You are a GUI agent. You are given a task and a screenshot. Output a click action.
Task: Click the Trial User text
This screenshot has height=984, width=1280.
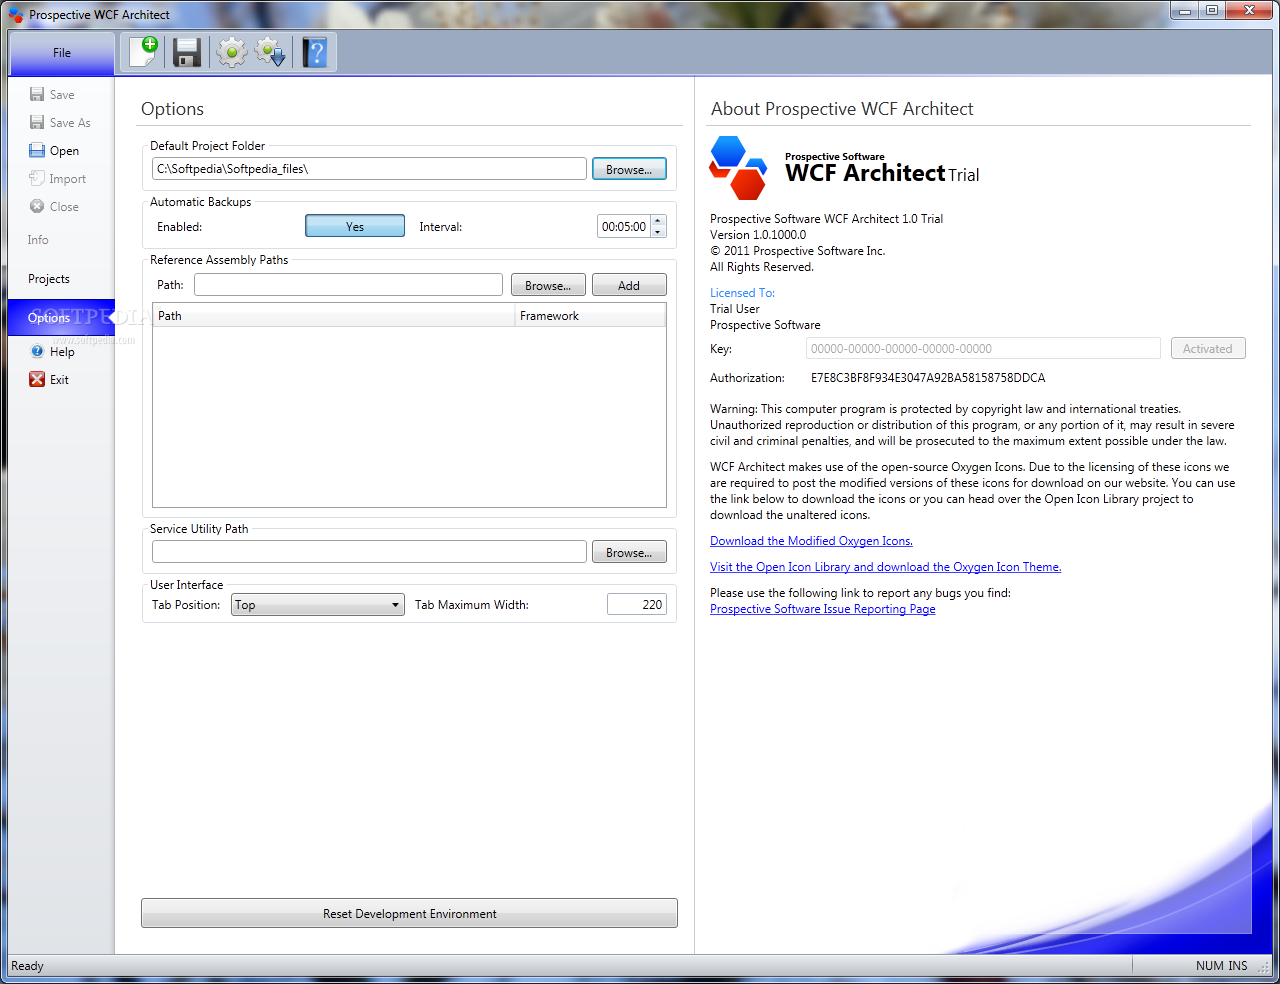click(x=735, y=309)
